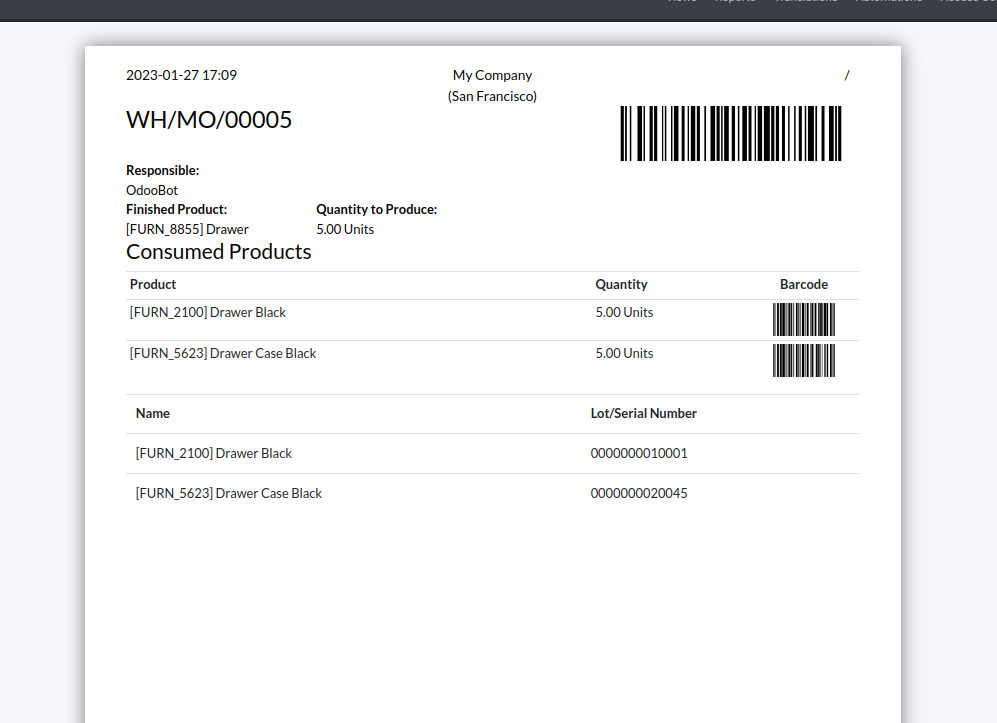Click the Responsible: label
The height and width of the screenshot is (723, 997).
click(x=162, y=170)
